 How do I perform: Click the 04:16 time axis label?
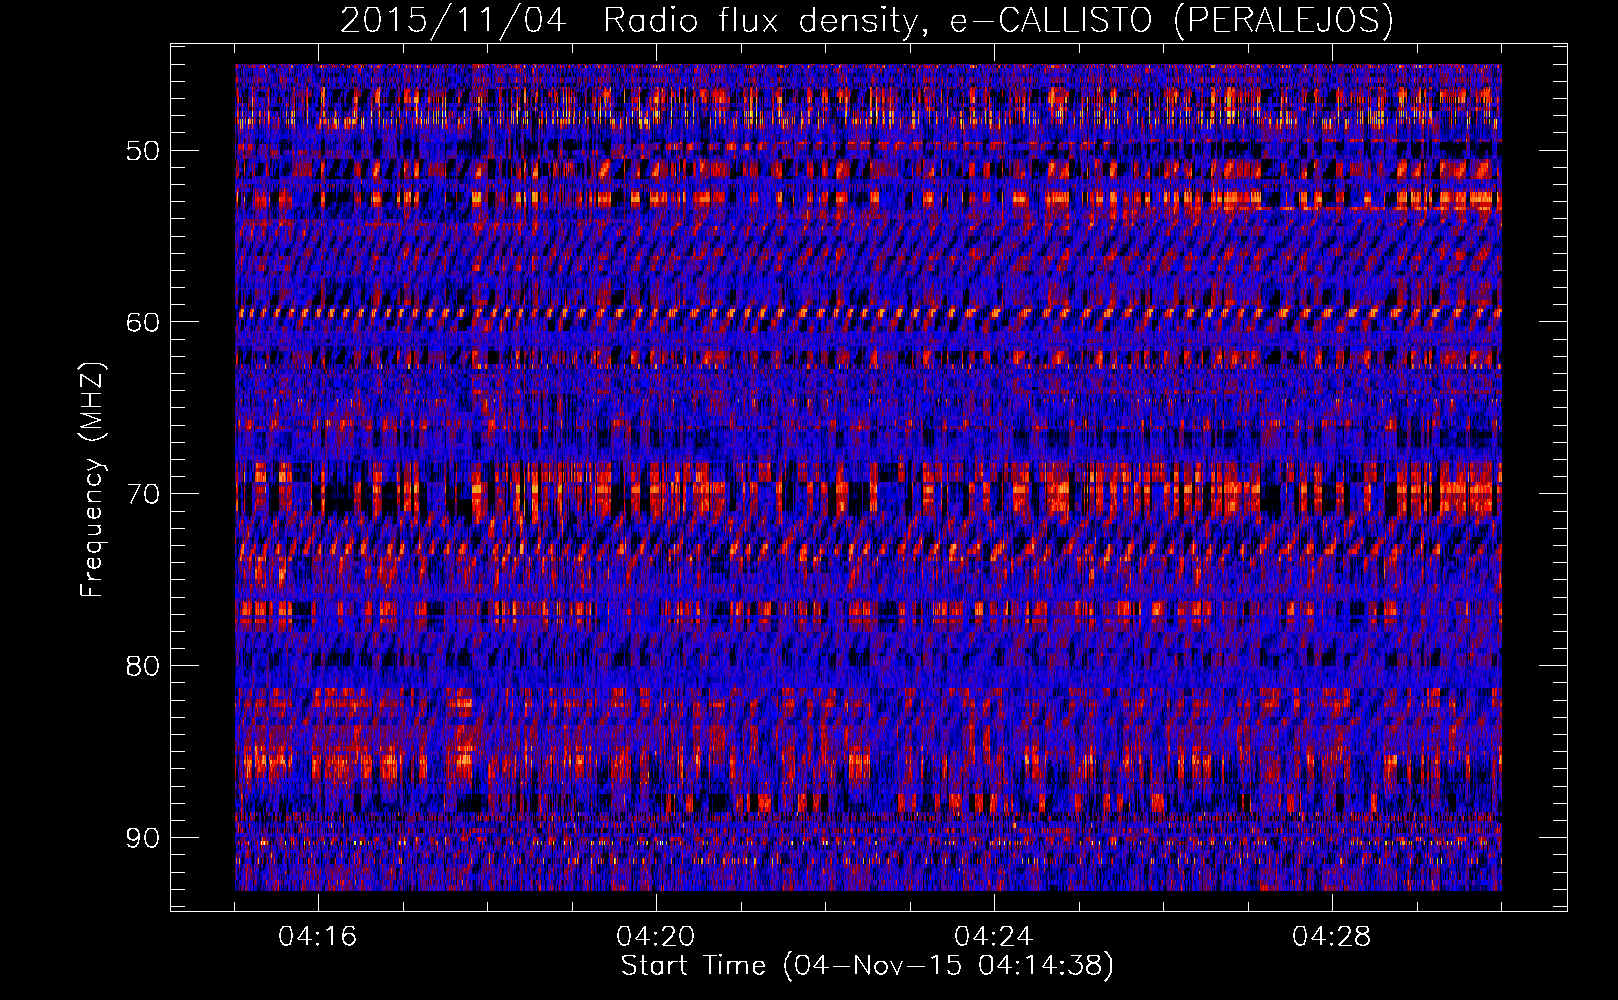(x=318, y=937)
